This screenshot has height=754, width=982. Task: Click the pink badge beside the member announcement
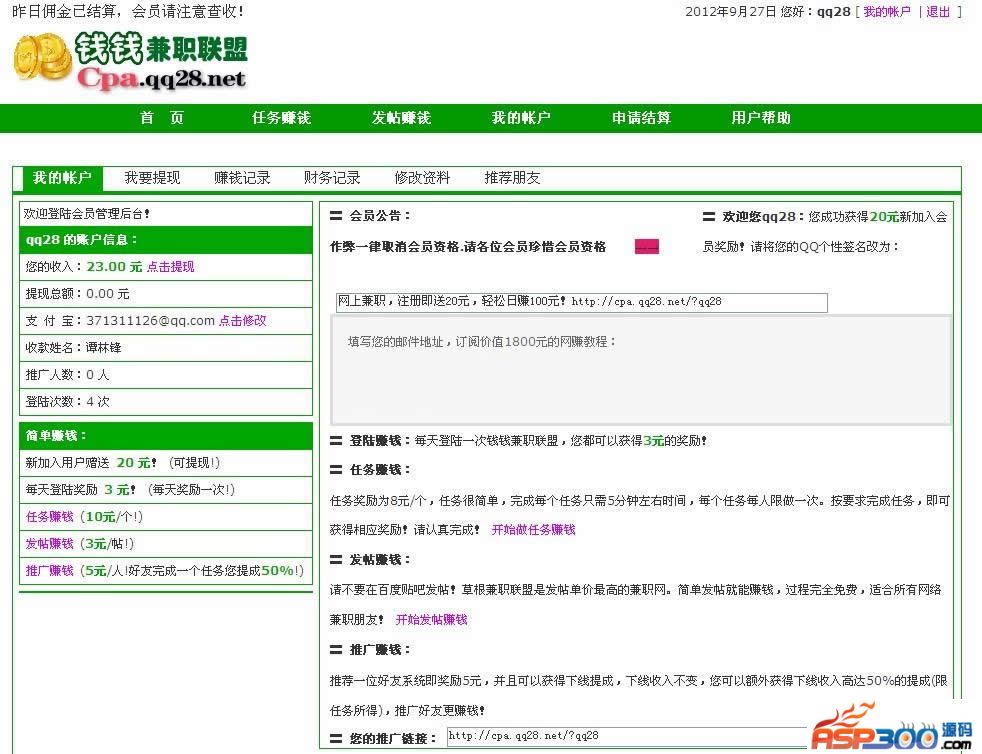(646, 247)
